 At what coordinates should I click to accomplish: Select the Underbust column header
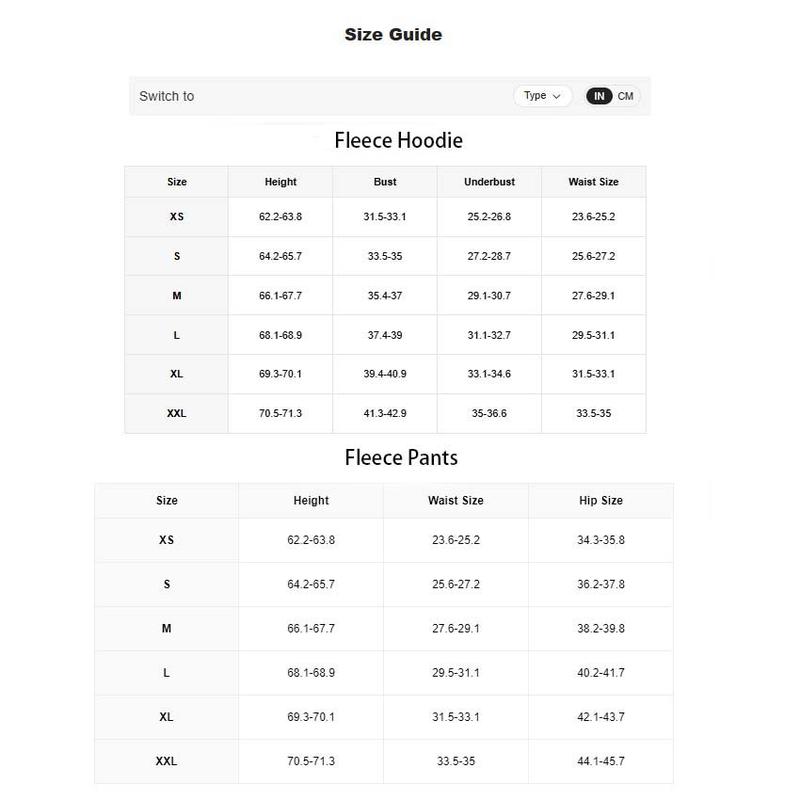pyautogui.click(x=489, y=182)
